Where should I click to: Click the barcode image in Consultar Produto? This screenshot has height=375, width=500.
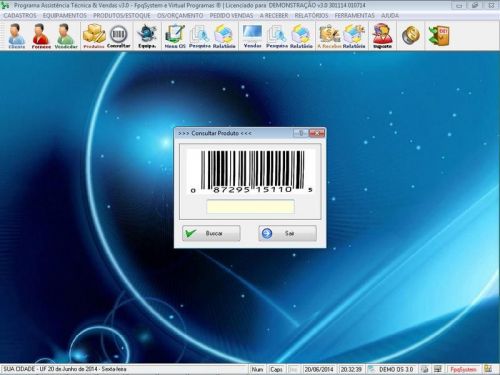(252, 172)
